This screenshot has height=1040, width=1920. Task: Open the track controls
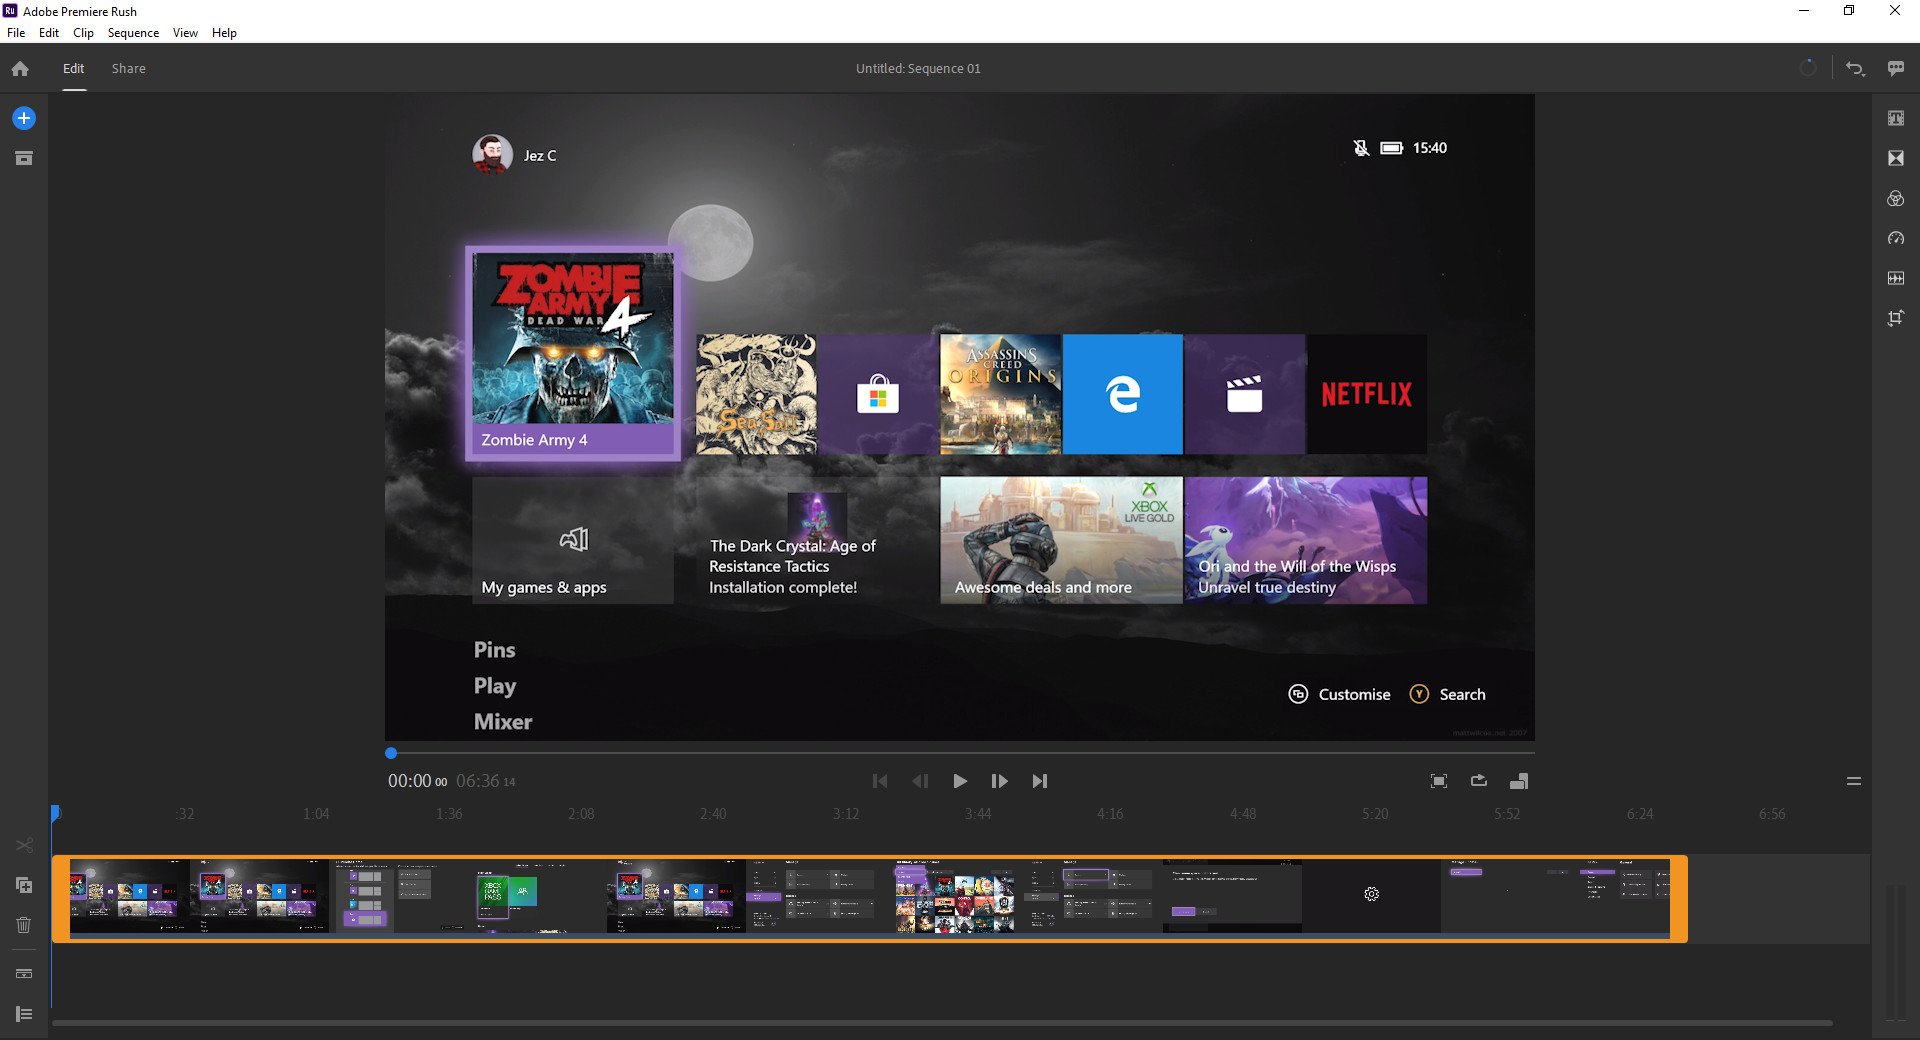tap(24, 974)
